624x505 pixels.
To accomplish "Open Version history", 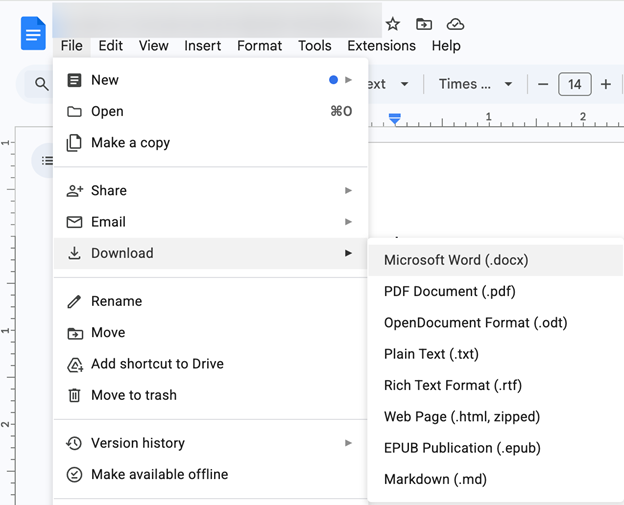I will [211, 443].
